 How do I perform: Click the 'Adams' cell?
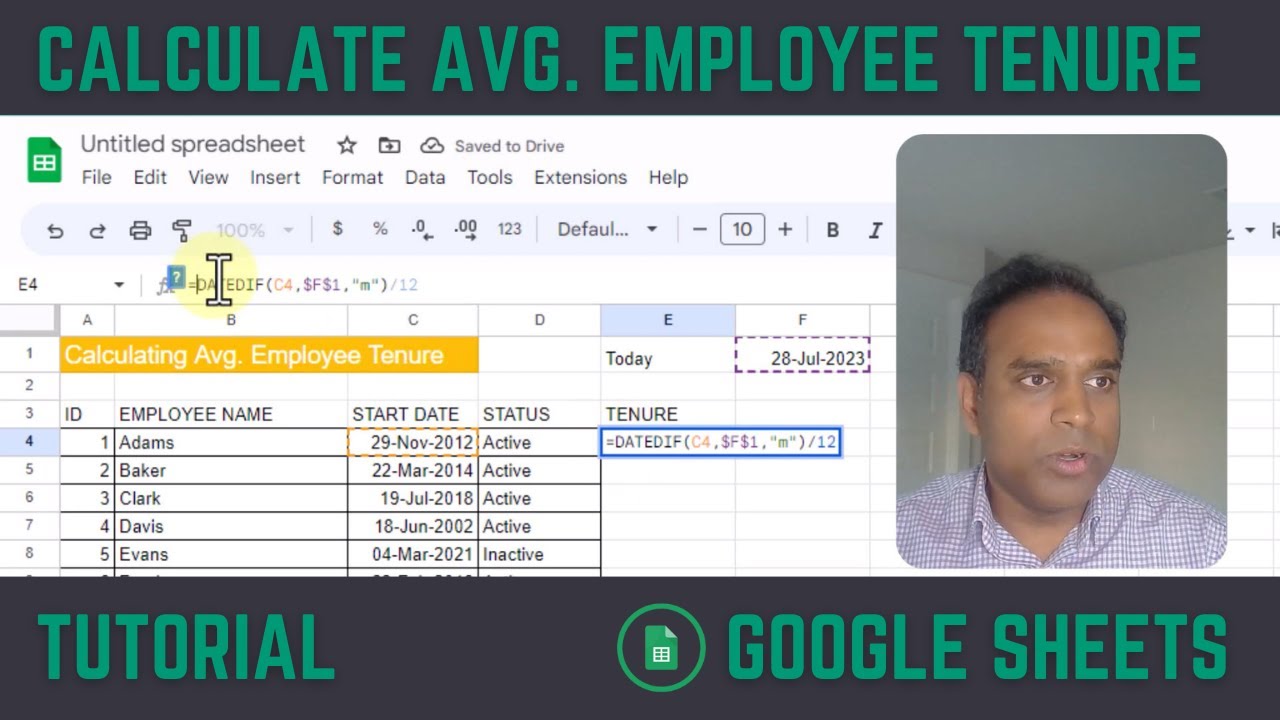pyautogui.click(x=231, y=442)
